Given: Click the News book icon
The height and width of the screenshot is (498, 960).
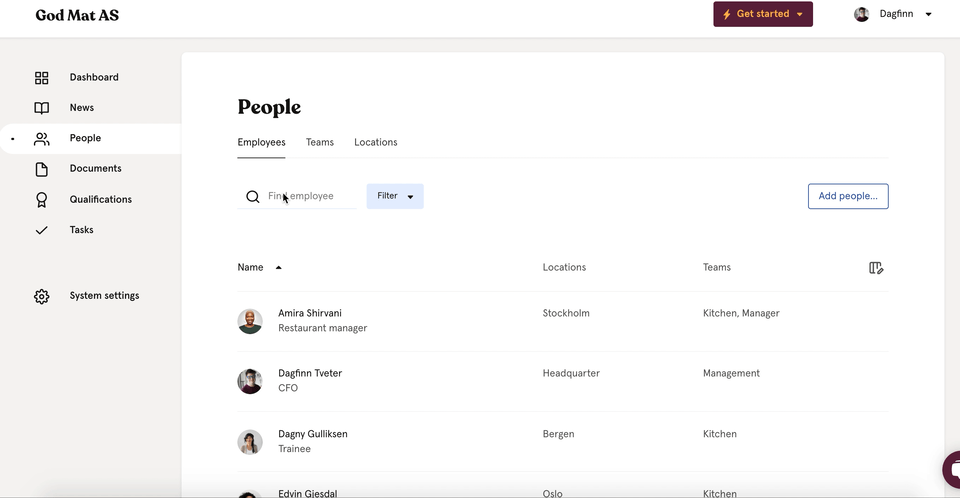Looking at the screenshot, I should 42,108.
